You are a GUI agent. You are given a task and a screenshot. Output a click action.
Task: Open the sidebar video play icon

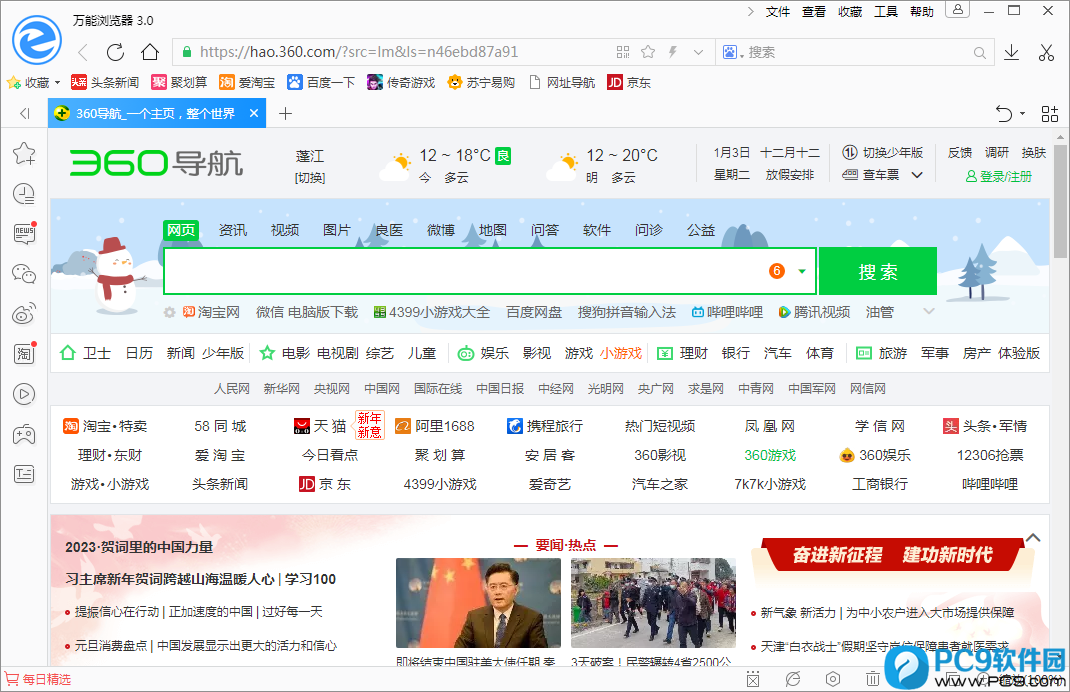(x=25, y=394)
